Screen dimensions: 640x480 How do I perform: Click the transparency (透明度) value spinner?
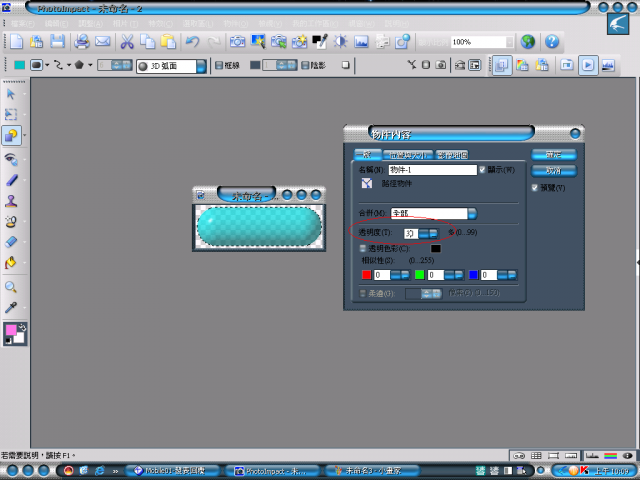pyautogui.click(x=429, y=233)
